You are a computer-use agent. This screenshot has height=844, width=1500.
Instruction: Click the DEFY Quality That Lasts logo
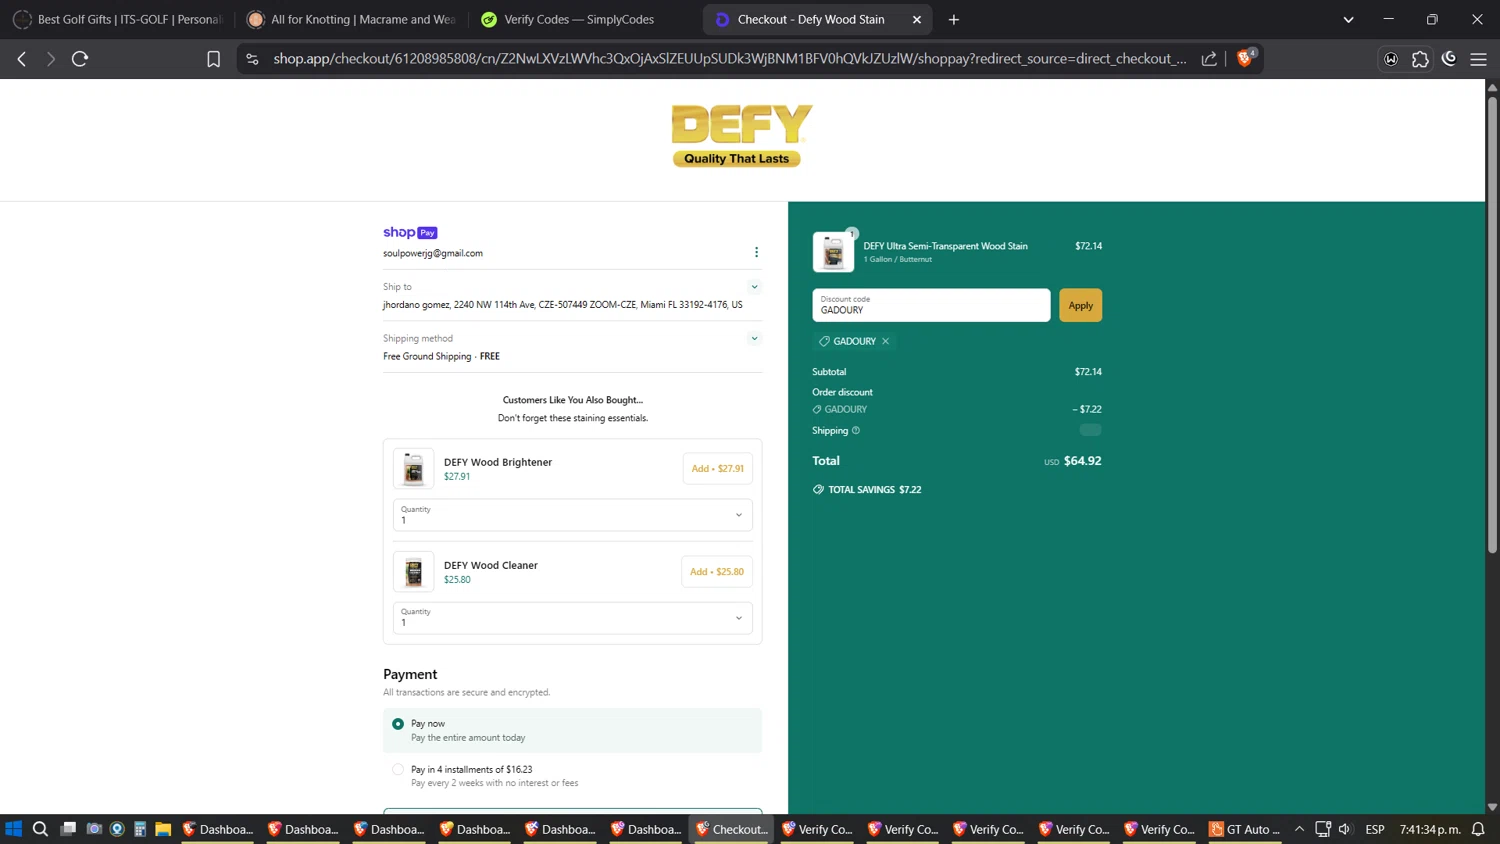(741, 135)
